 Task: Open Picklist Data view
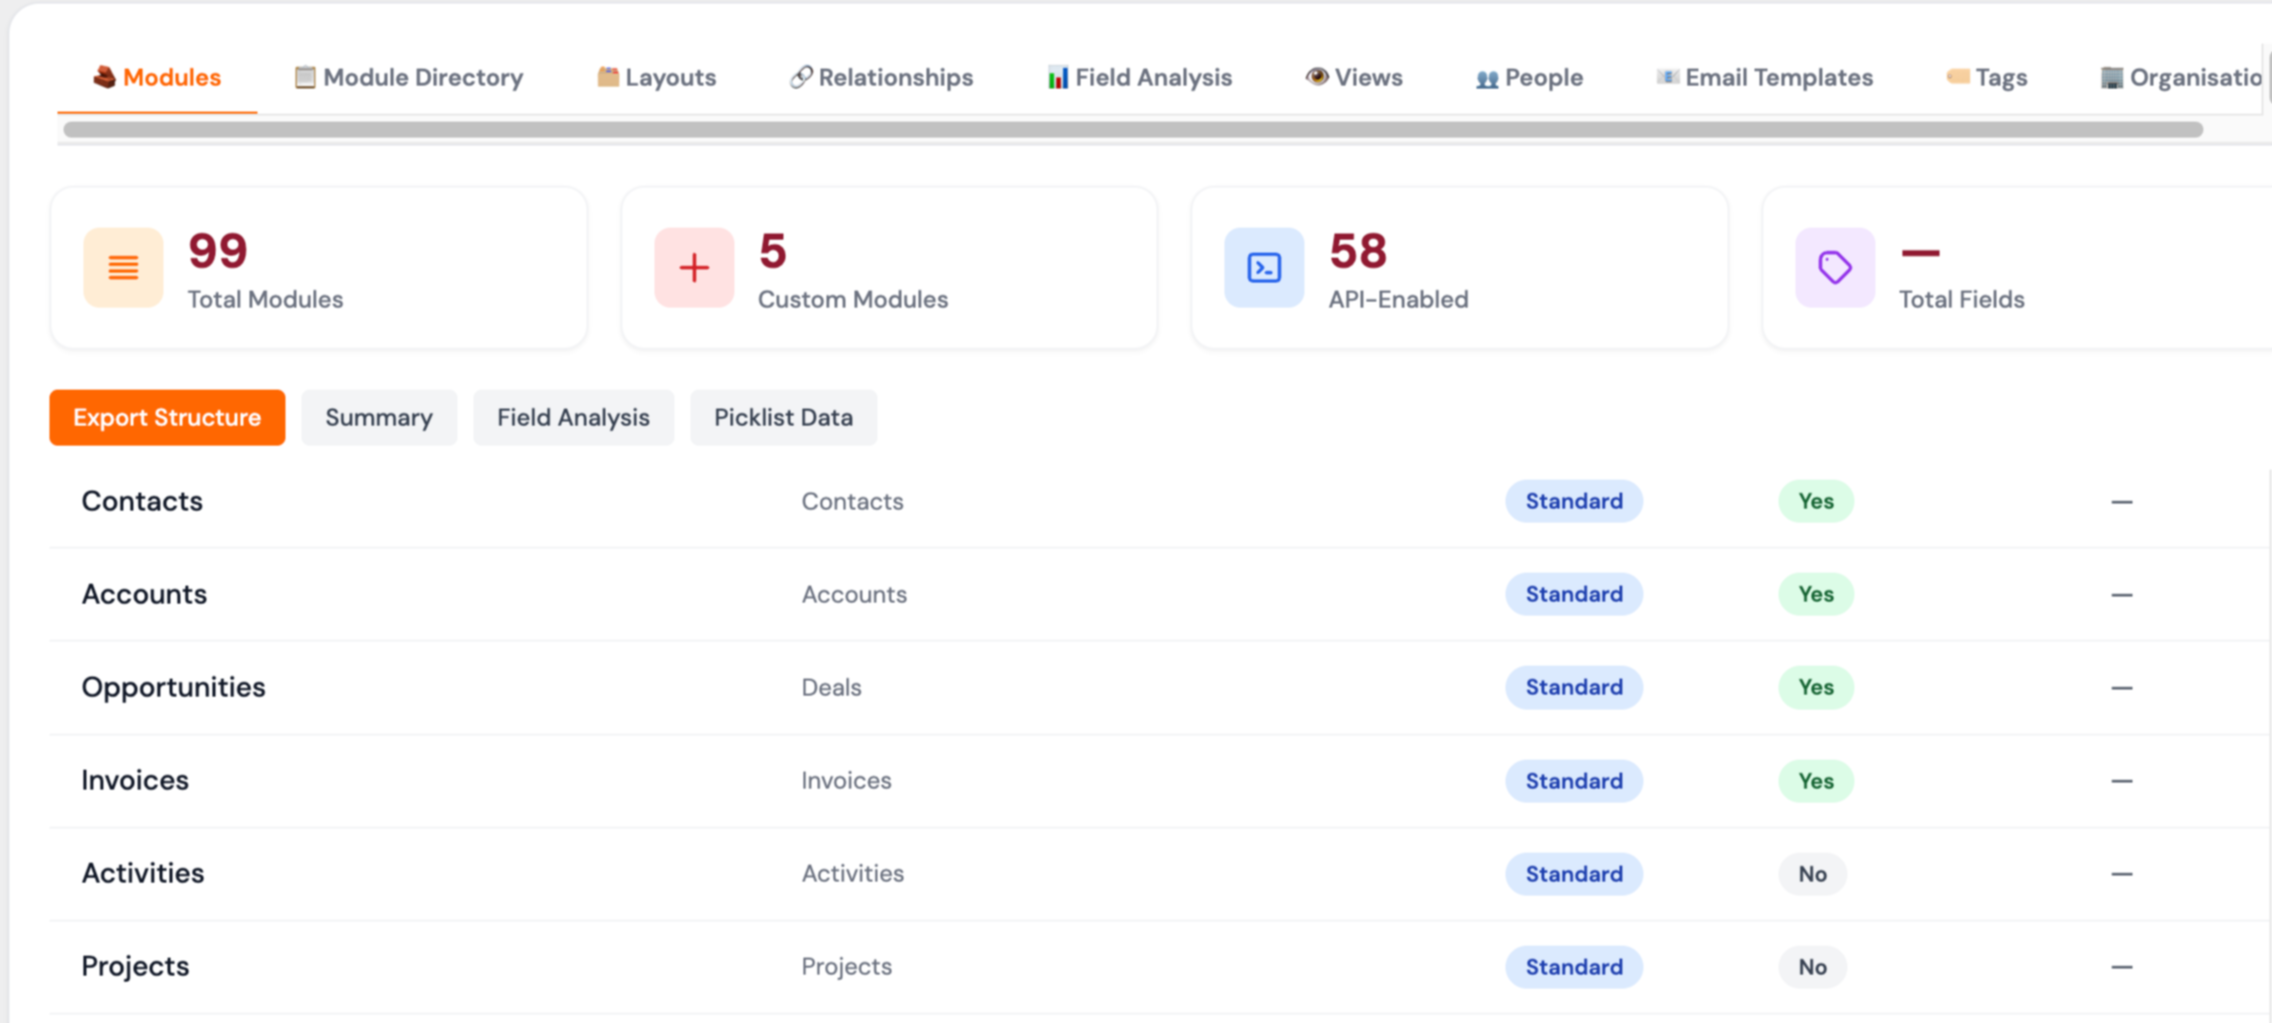tap(783, 417)
